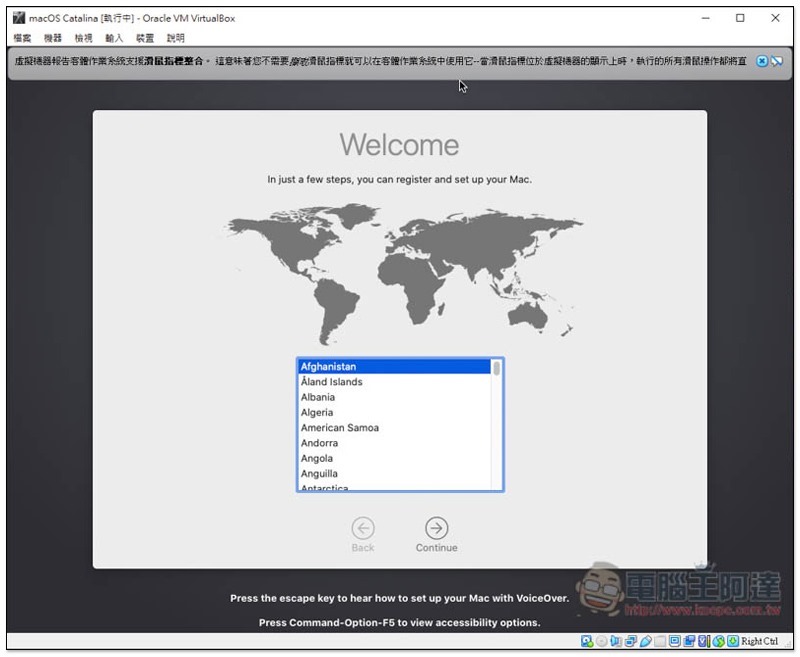This screenshot has width=800, height=657.
Task: Click the mouse integration status icon
Action: 719,641
